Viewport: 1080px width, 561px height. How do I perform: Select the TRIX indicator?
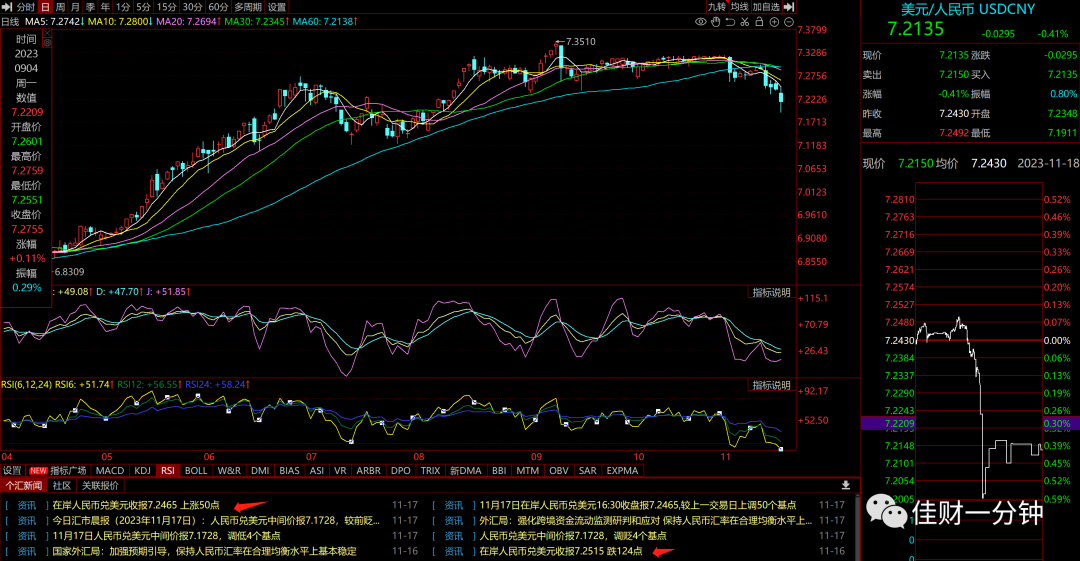click(x=430, y=471)
